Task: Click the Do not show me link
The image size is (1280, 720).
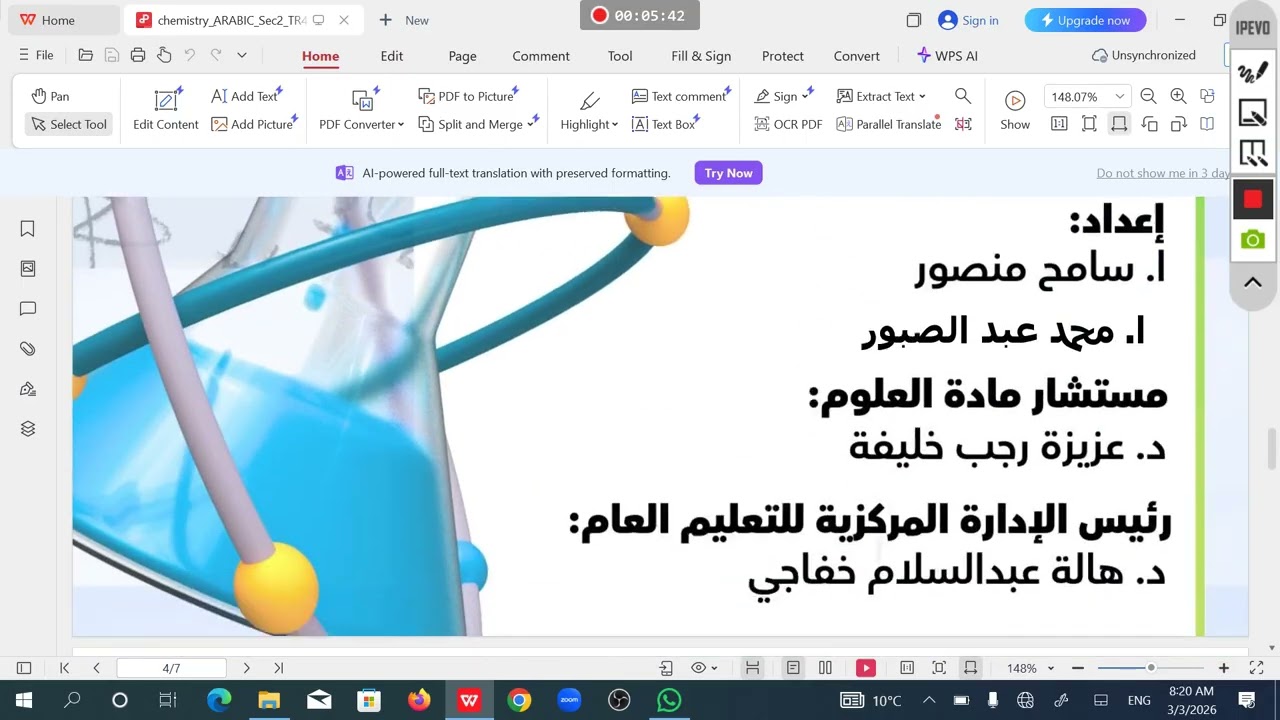Action: (1163, 173)
